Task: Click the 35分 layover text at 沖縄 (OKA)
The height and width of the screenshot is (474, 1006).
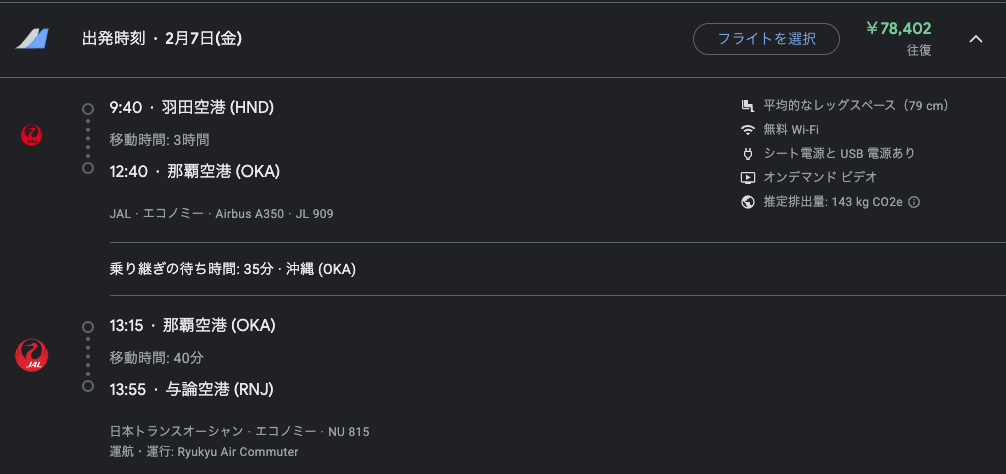Action: click(x=233, y=269)
